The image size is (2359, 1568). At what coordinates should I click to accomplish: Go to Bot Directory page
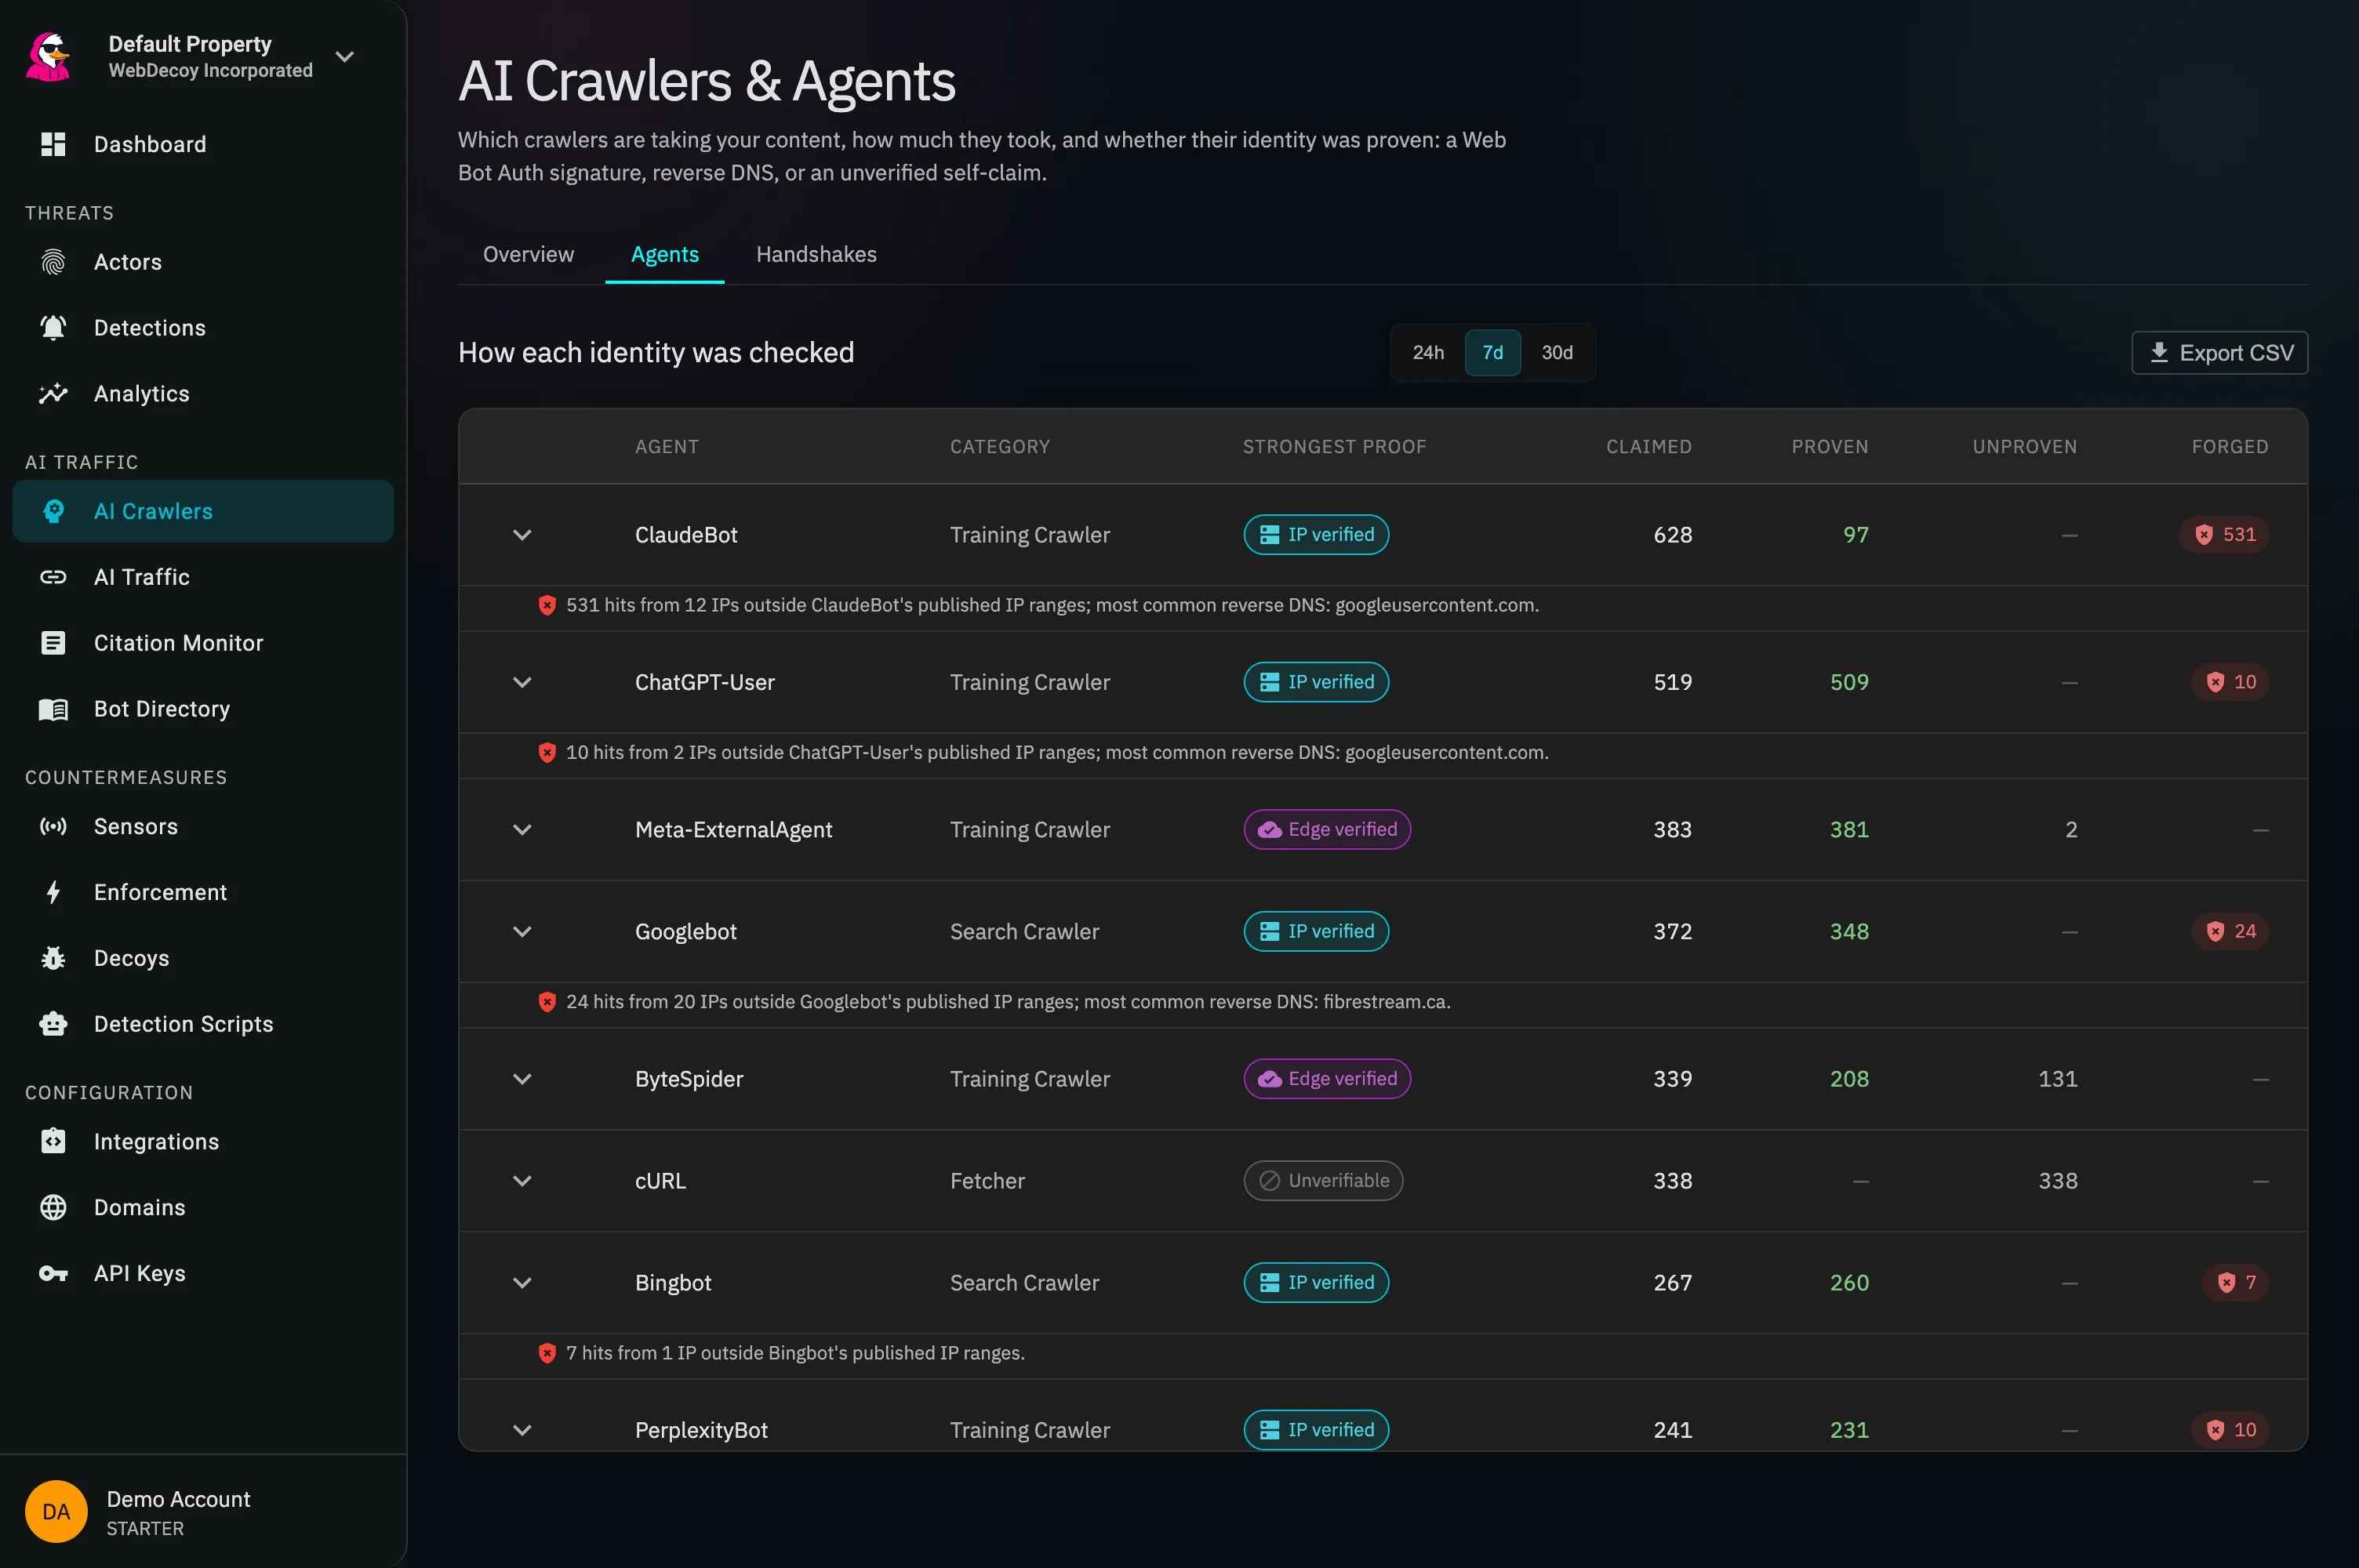203,709
